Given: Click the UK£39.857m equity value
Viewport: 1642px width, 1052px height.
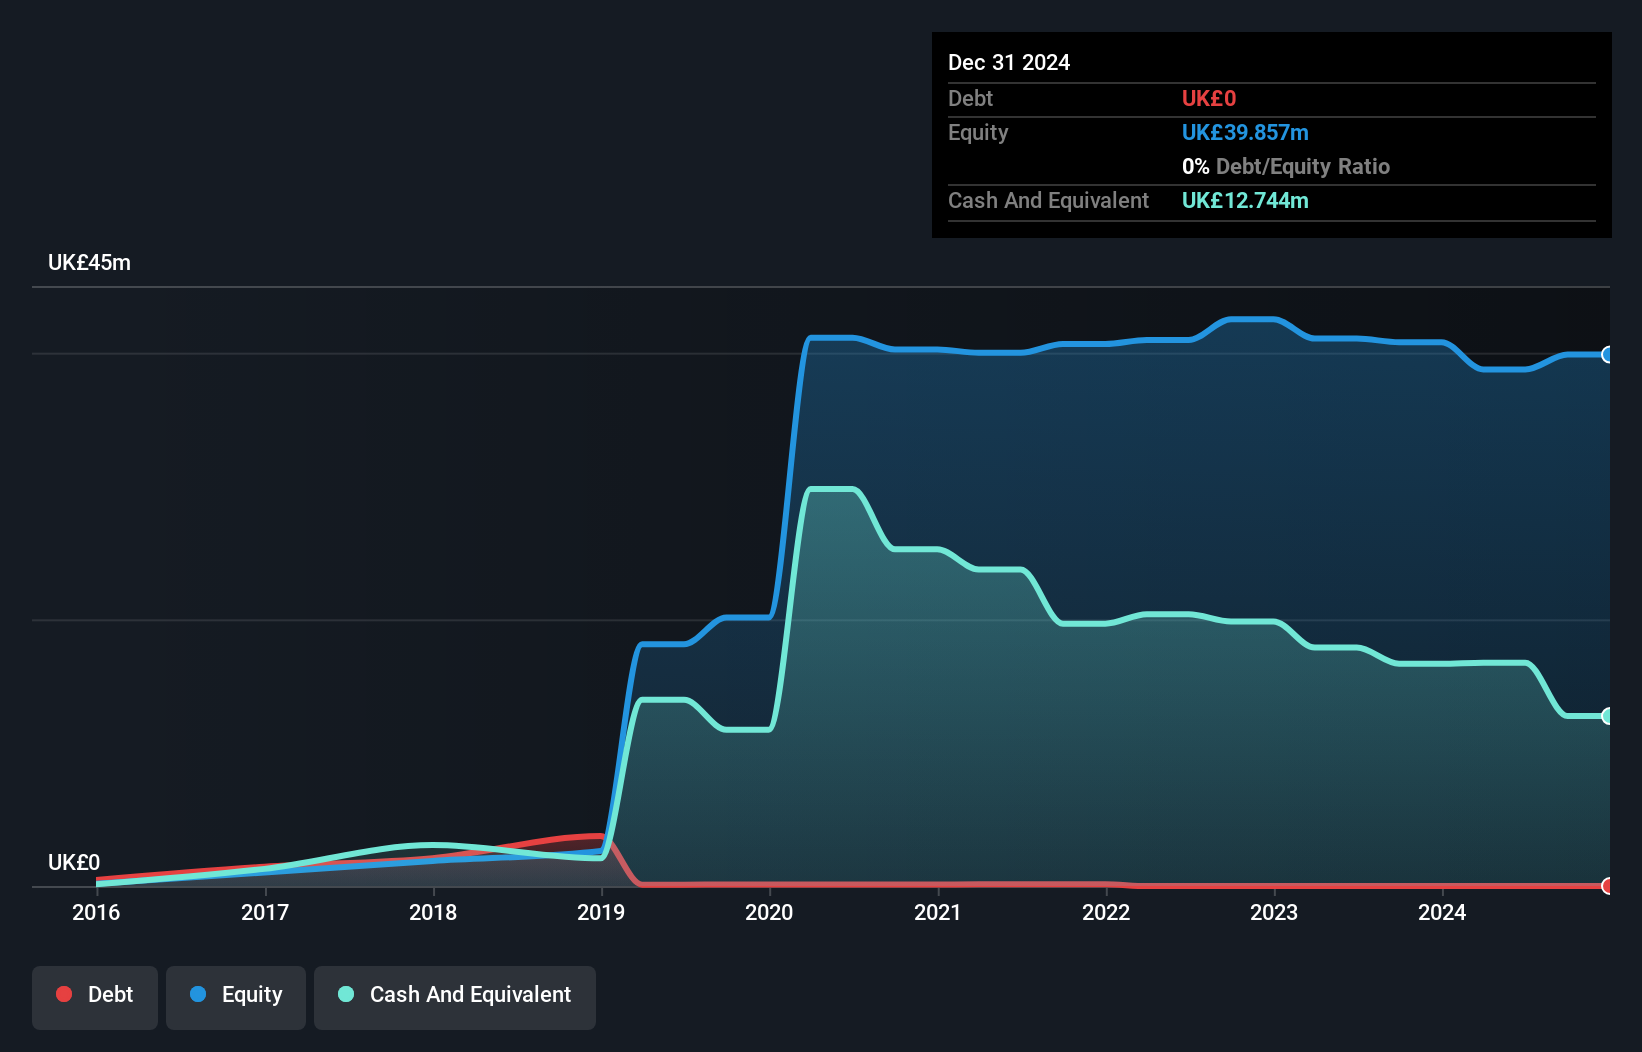Looking at the screenshot, I should click(x=1245, y=133).
